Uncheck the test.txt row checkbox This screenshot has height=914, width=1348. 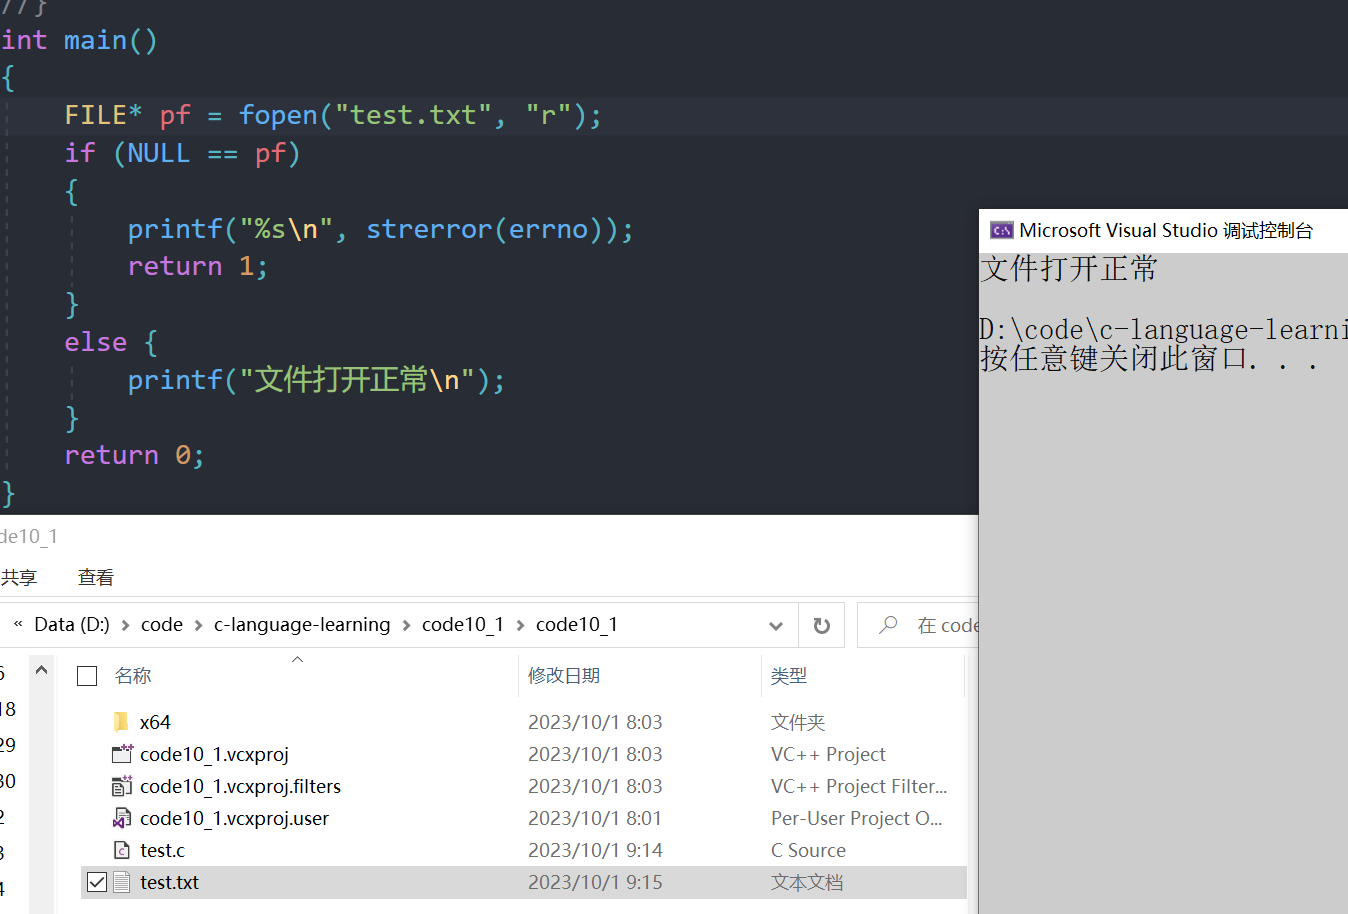coord(97,882)
